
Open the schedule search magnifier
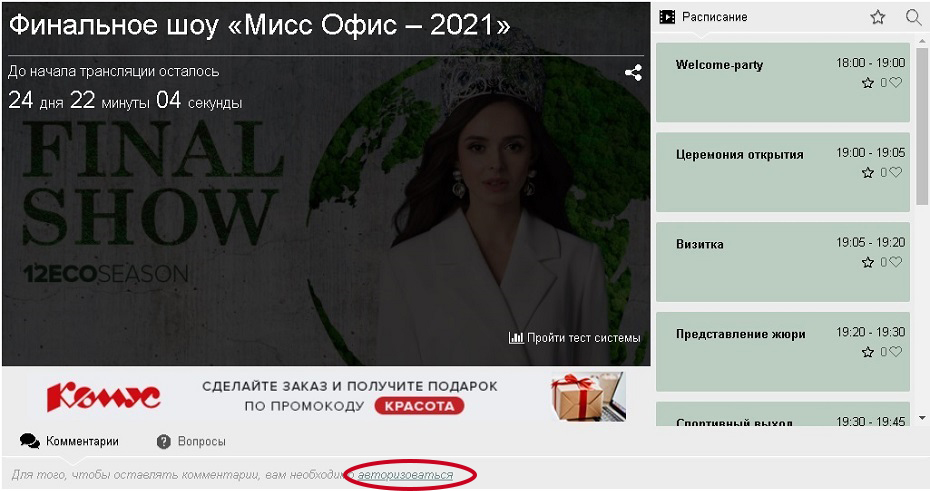[x=913, y=17]
